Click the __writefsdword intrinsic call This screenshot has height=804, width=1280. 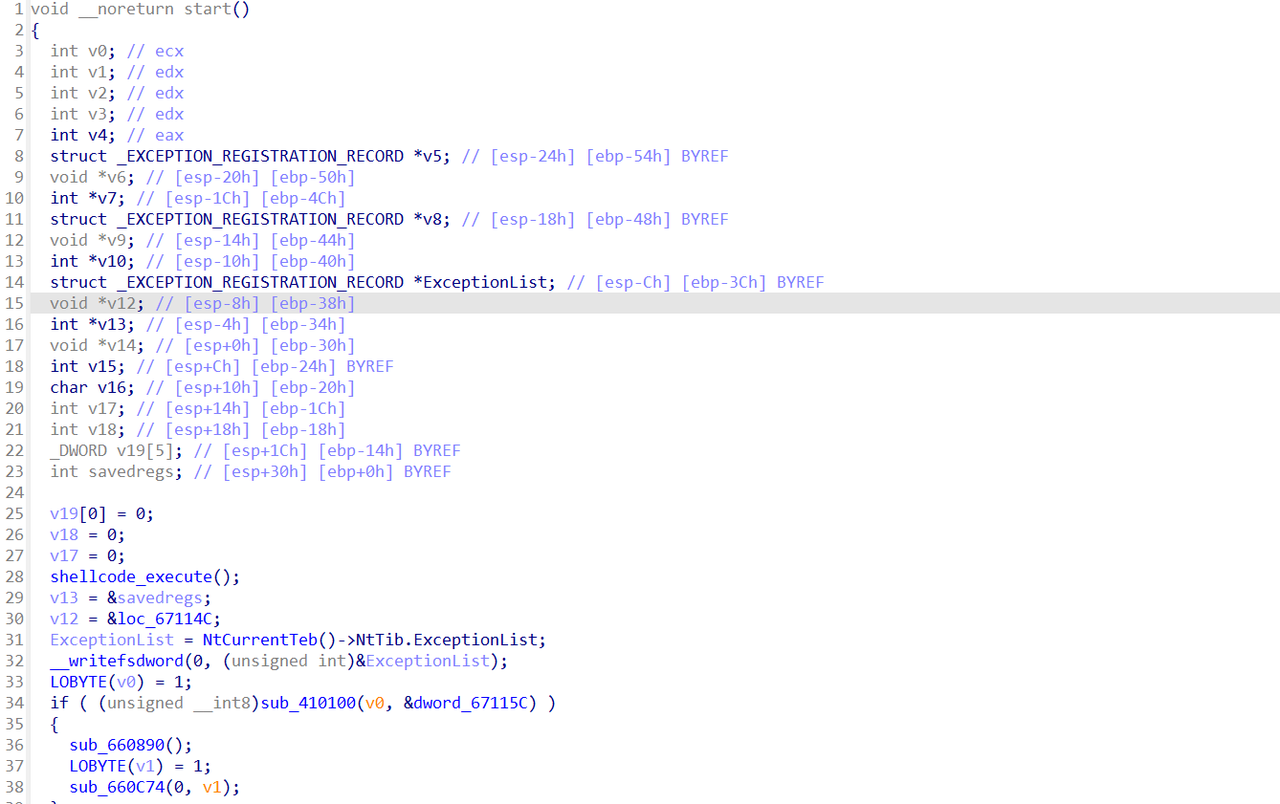coord(116,661)
